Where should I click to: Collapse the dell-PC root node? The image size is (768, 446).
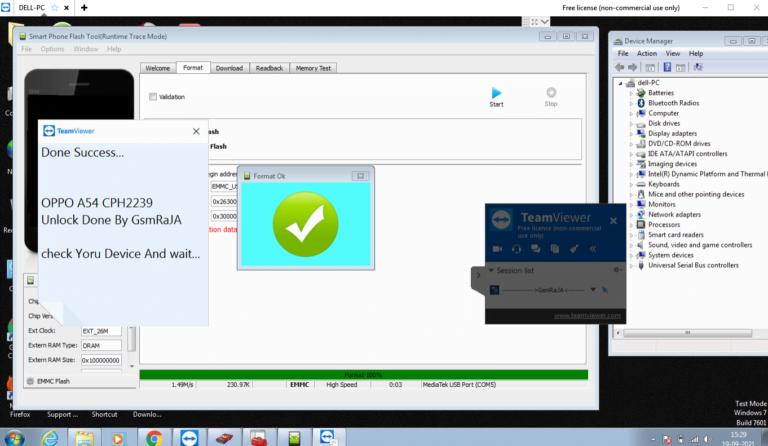pos(620,83)
